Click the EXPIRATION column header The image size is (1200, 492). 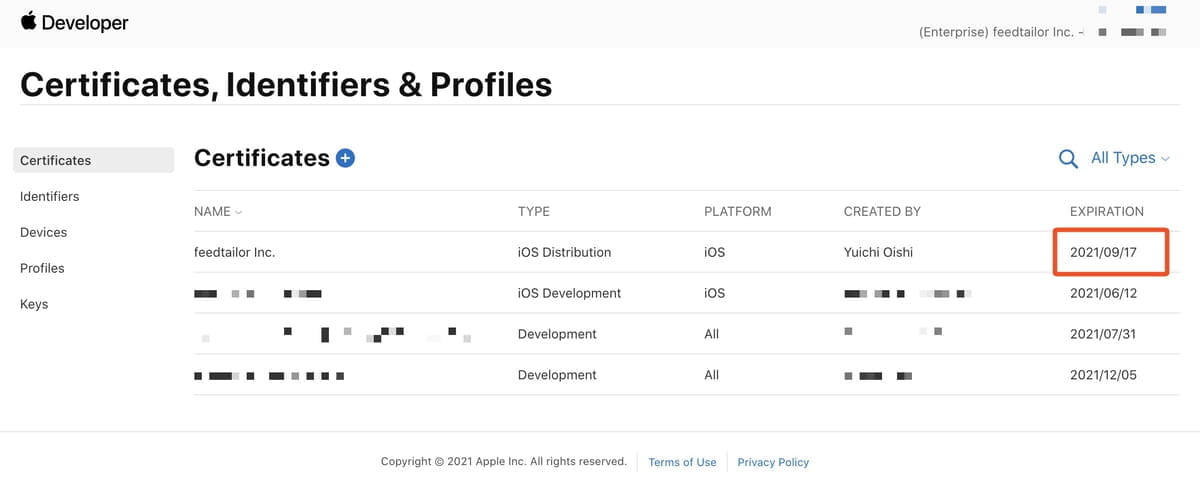[x=1107, y=212]
